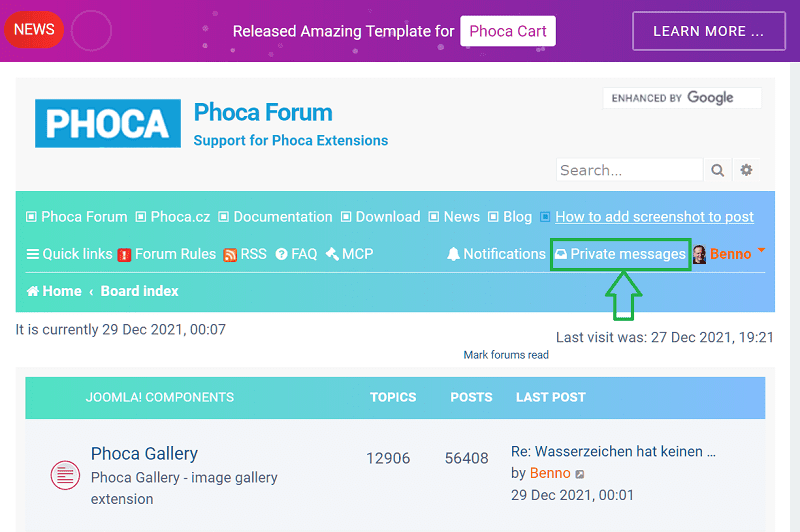800x532 pixels.
Task: Click the Phoca Cart banner button
Action: click(508, 31)
